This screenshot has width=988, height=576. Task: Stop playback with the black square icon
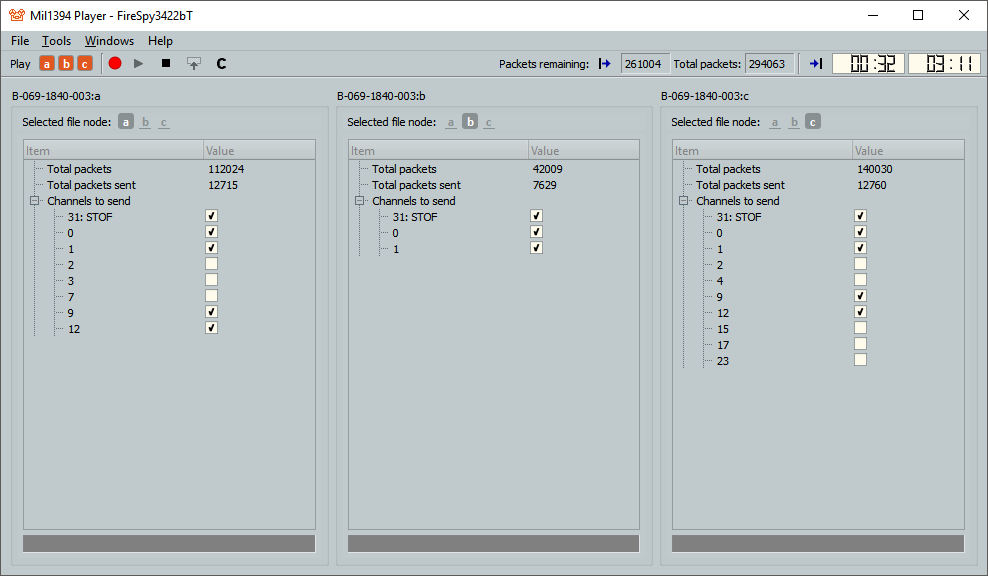point(166,63)
